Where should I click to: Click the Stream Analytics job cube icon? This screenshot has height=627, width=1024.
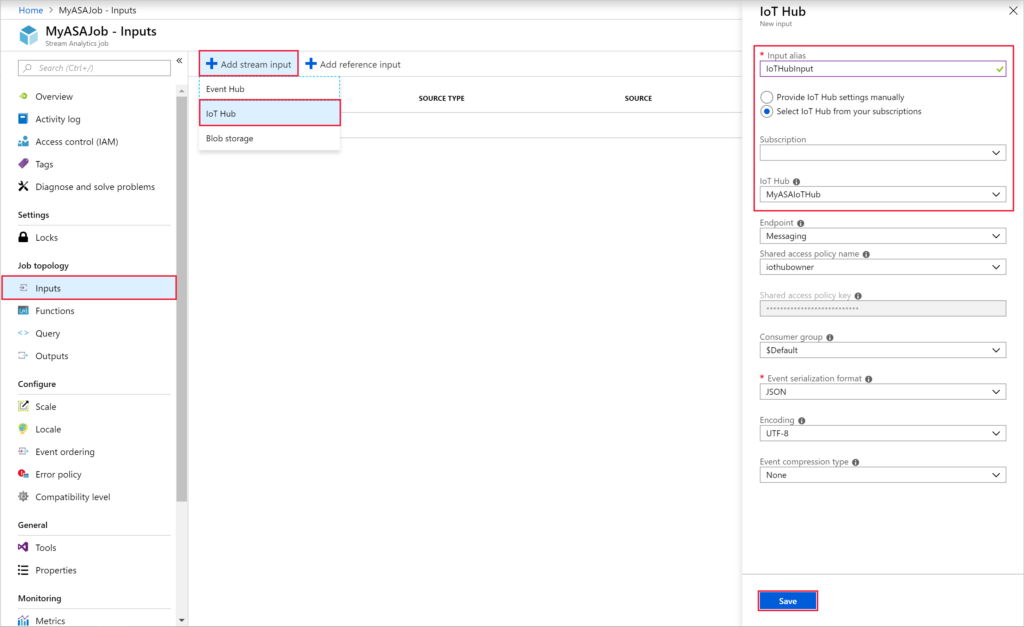click(29, 35)
